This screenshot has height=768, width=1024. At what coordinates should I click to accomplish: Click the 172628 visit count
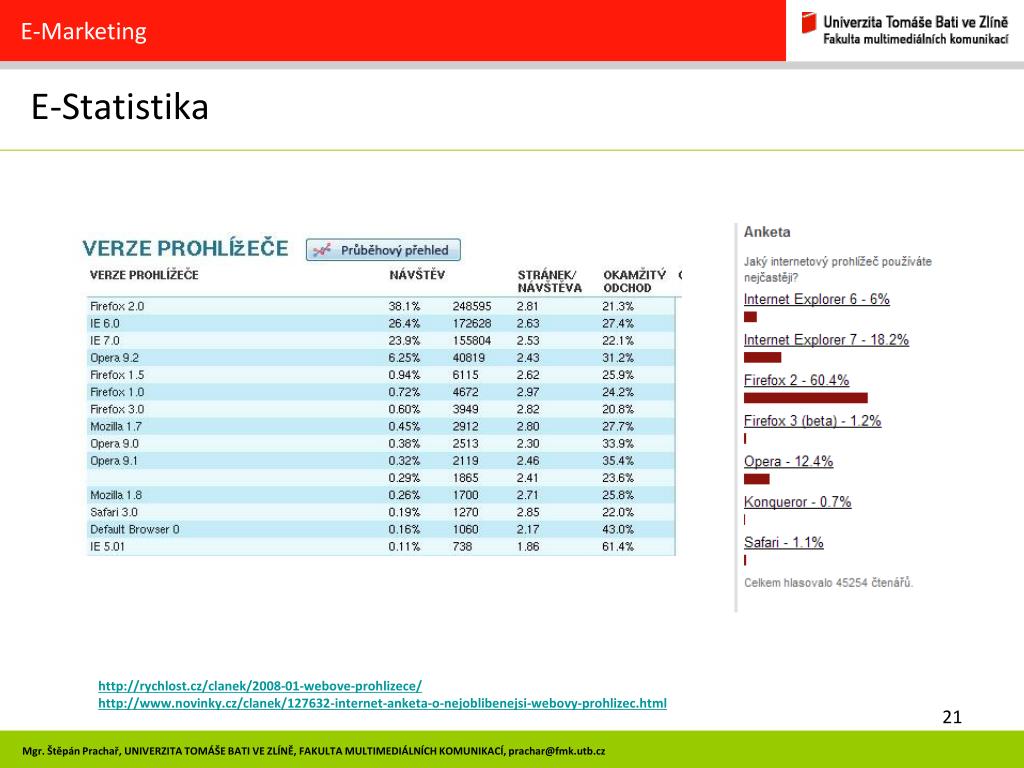(x=472, y=323)
